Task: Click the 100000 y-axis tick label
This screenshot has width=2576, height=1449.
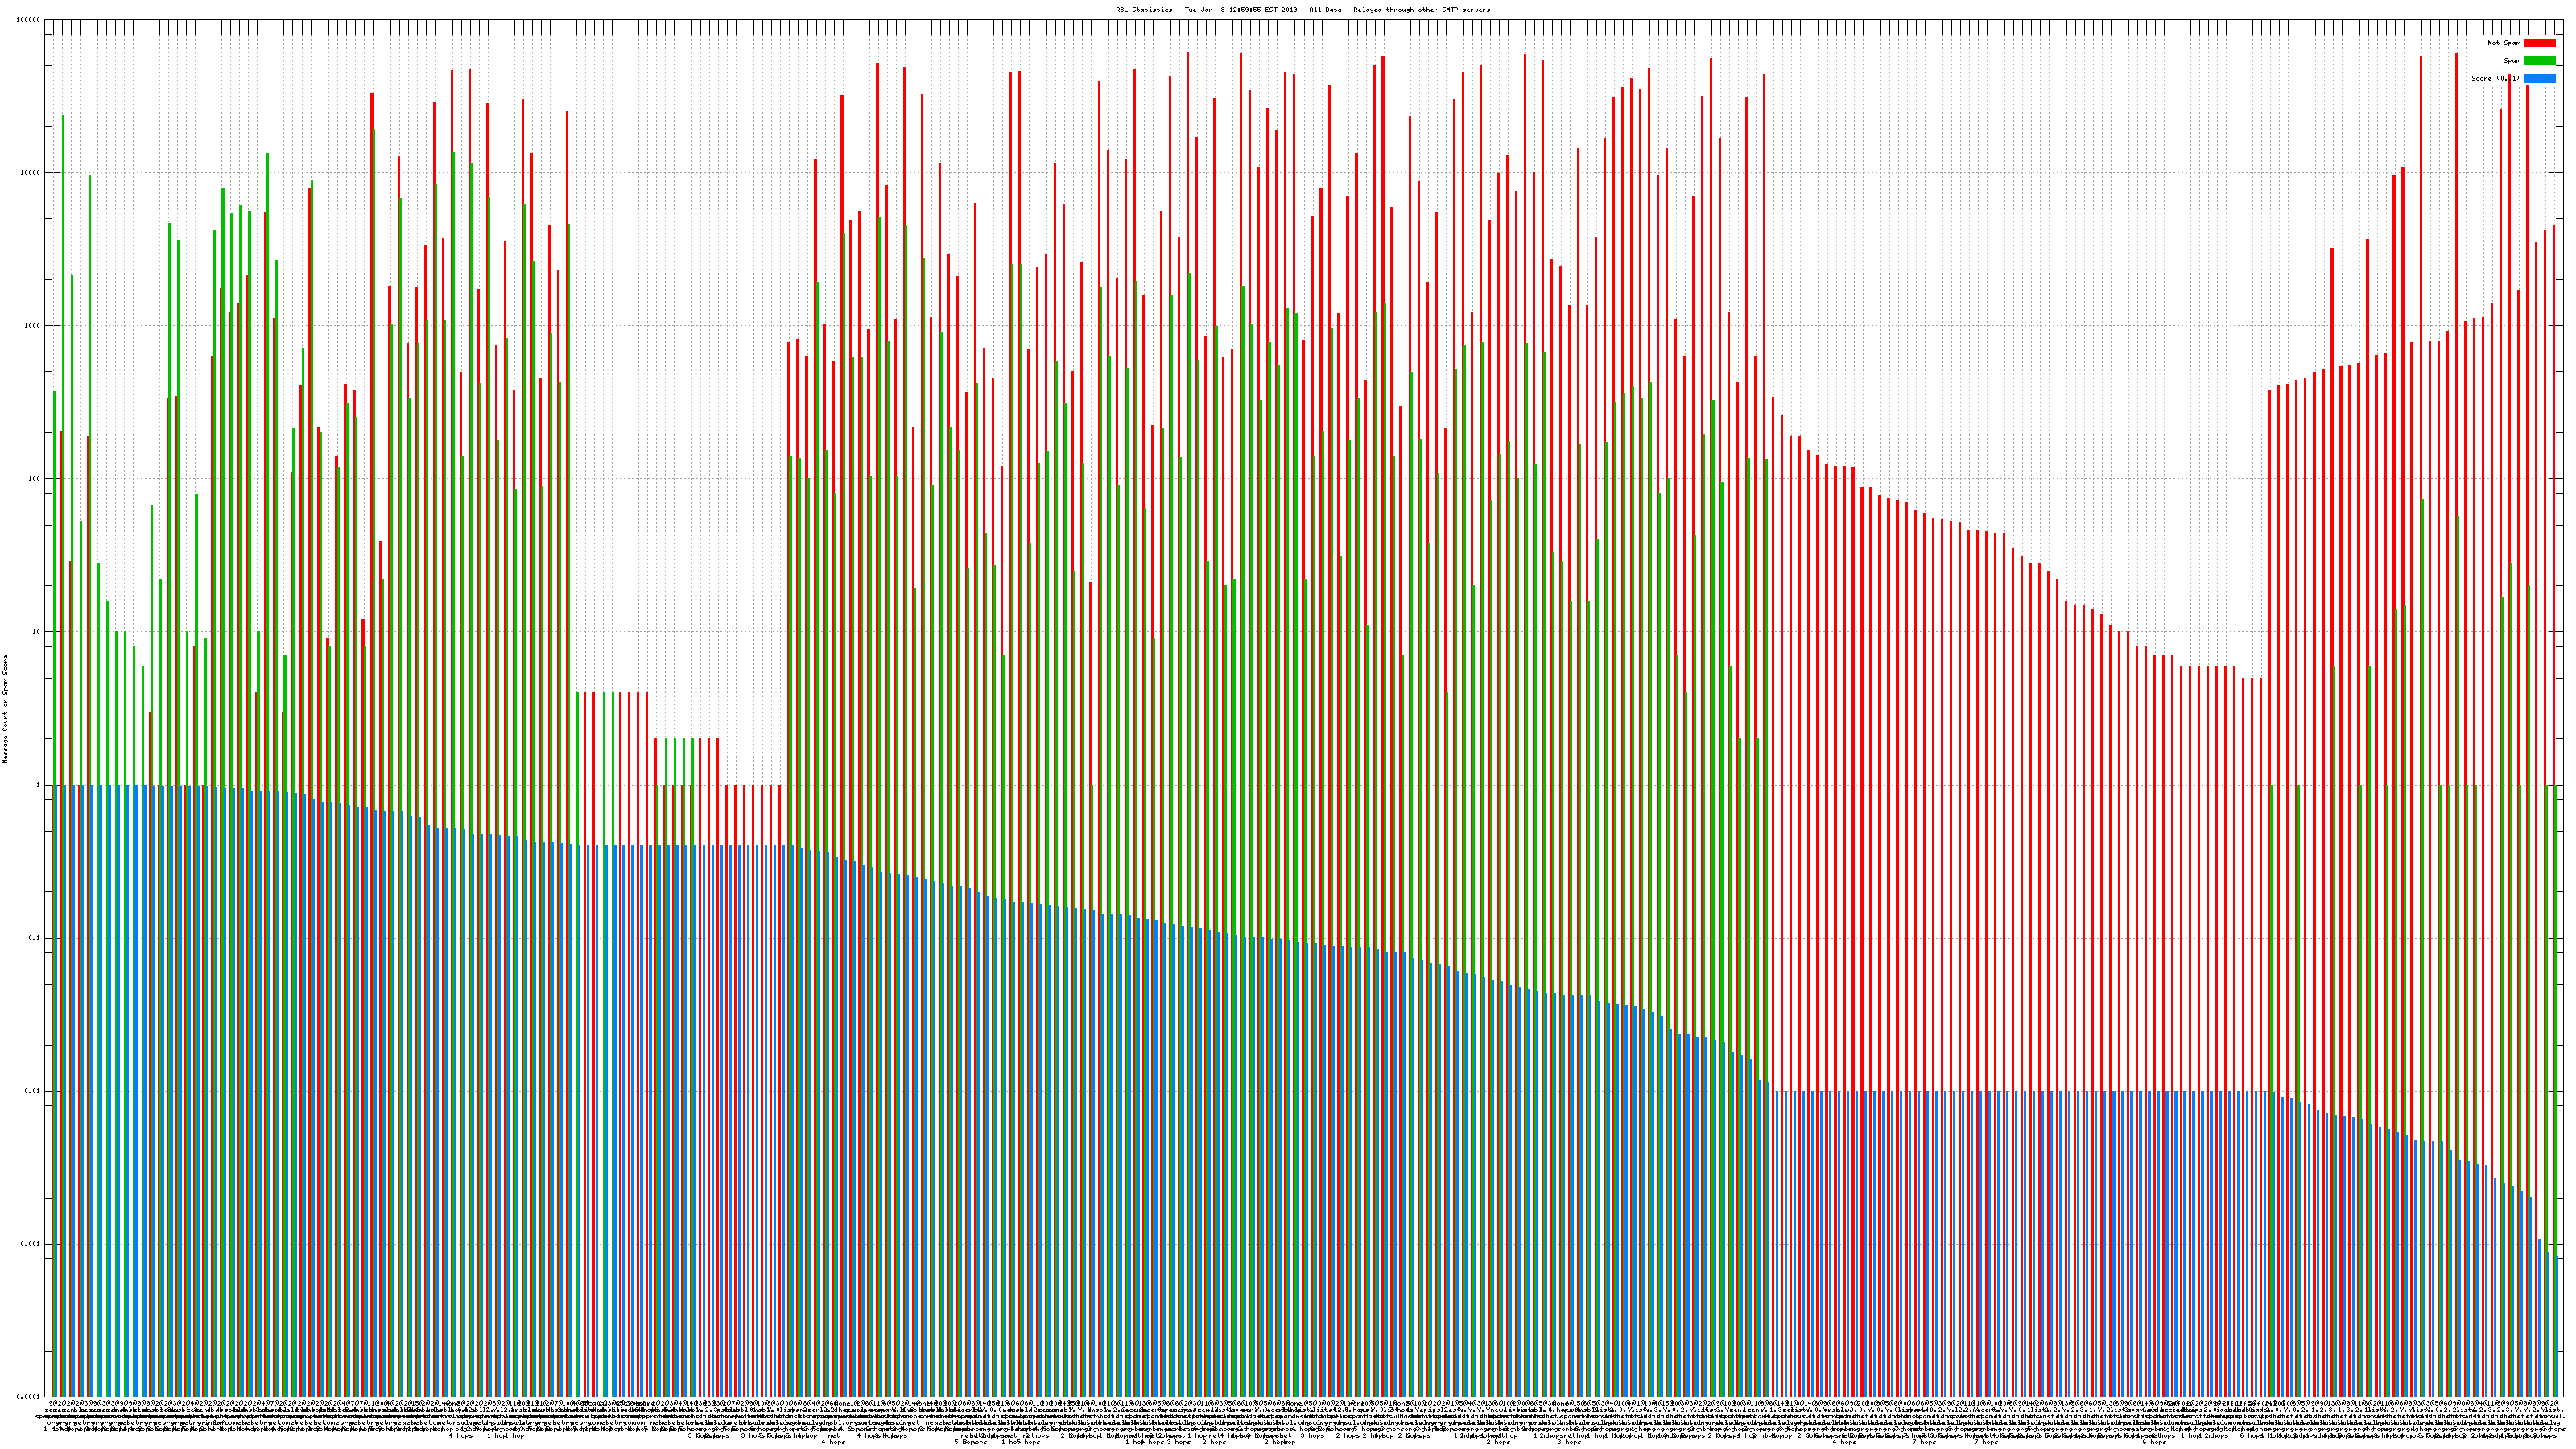Action: point(29,20)
